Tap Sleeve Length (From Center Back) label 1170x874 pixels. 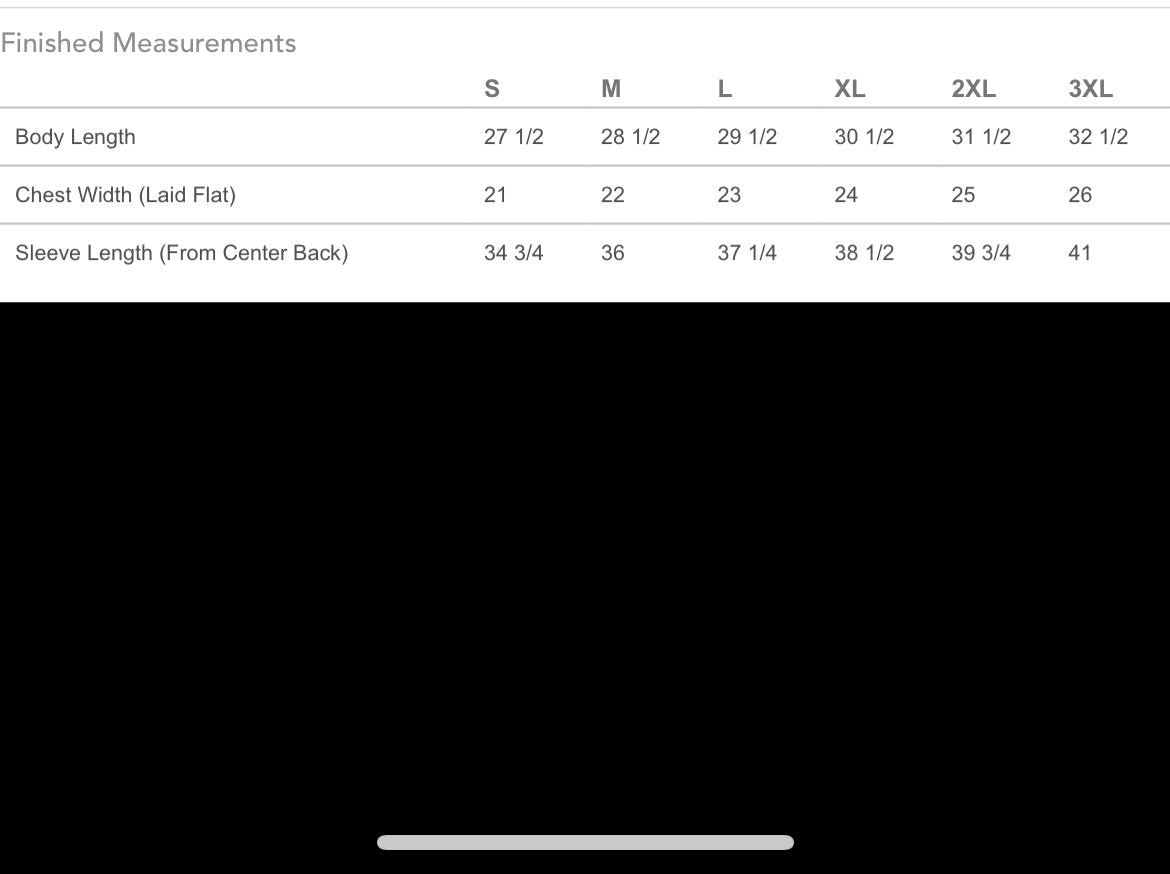[x=181, y=253]
